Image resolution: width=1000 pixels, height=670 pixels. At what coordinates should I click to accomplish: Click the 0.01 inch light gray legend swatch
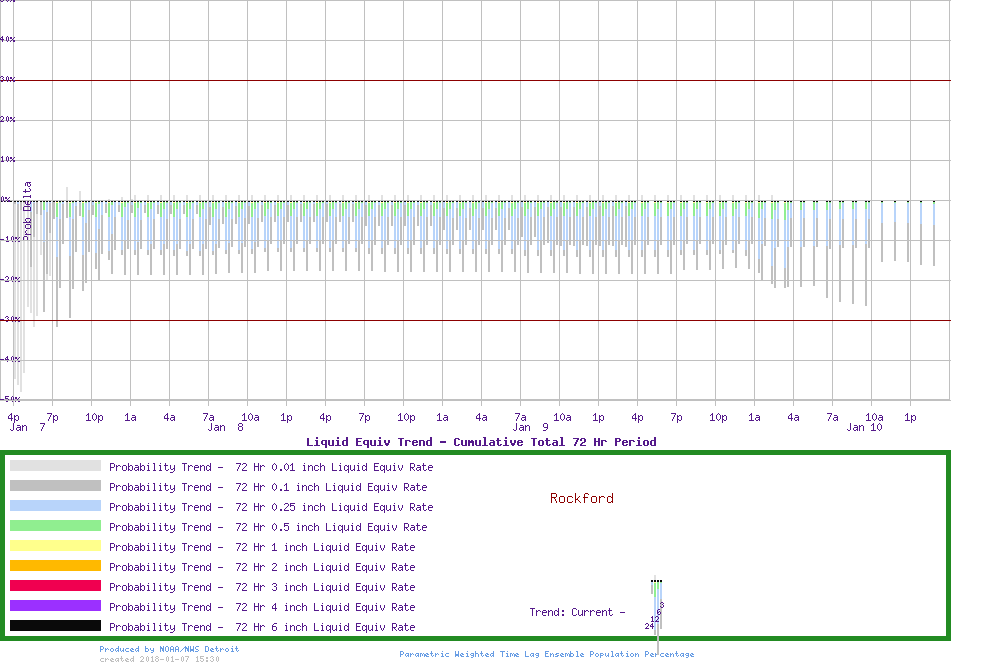(55, 466)
